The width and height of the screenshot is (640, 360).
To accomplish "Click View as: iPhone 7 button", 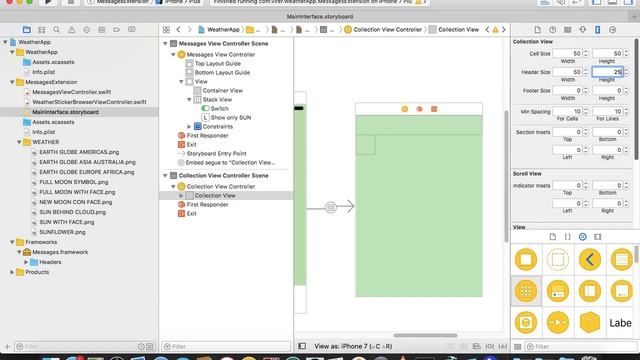I will click(x=353, y=346).
